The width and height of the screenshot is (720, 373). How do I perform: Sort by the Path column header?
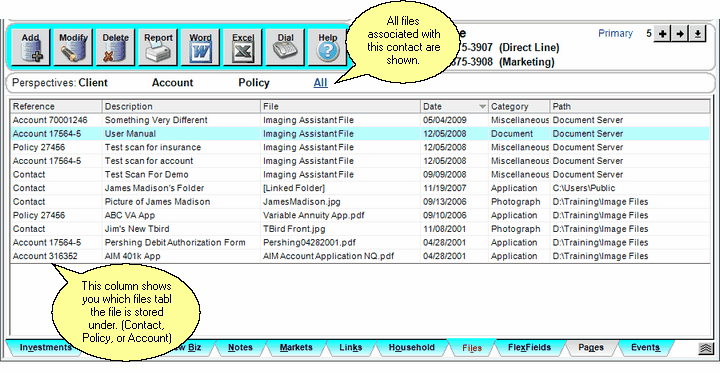[630, 107]
